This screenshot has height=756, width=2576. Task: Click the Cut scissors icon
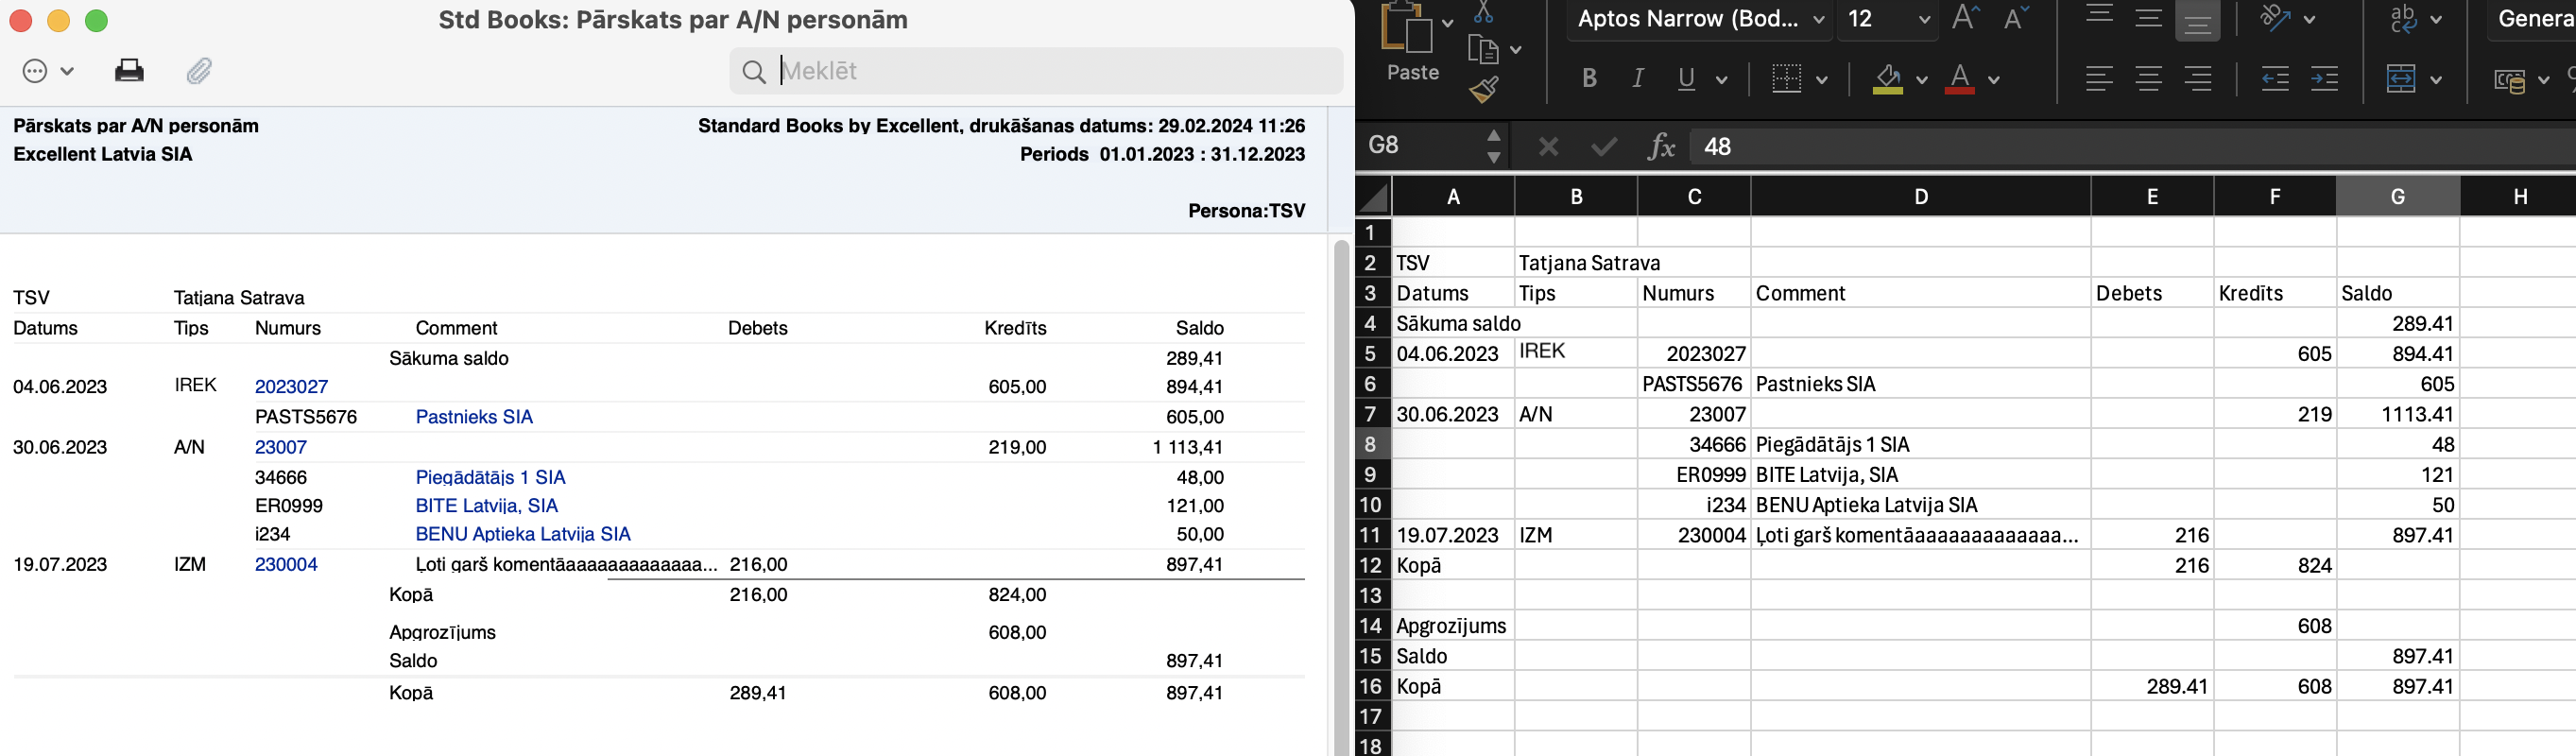(1483, 13)
